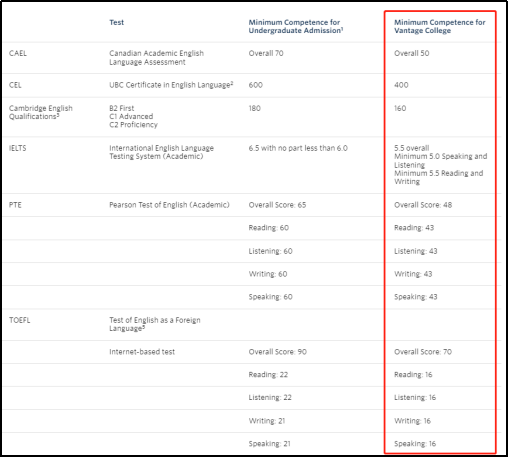This screenshot has height=457, width=508.
Task: Click the PTE row label
Action: [x=15, y=205]
